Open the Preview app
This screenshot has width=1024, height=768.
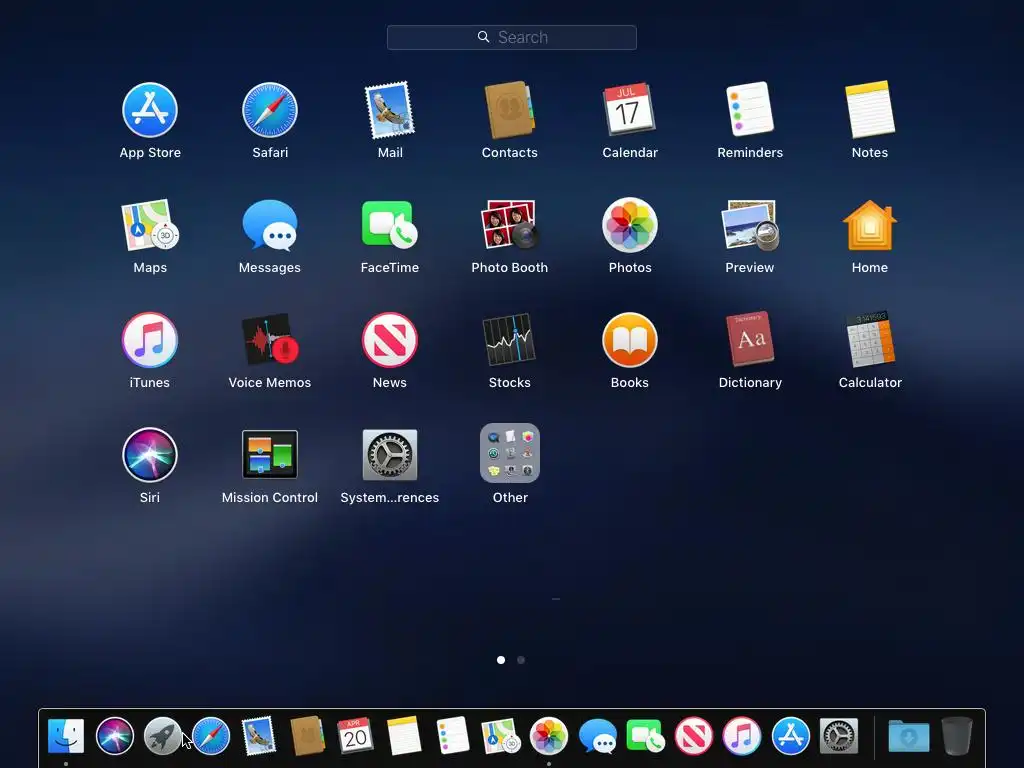click(x=750, y=225)
